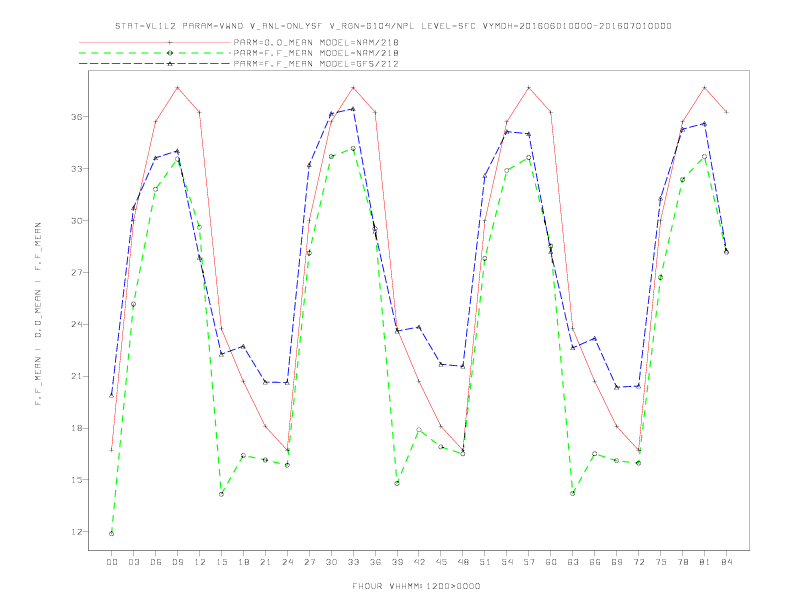The height and width of the screenshot is (612, 792).
Task: Click y-axis tick label 24
Action: point(76,324)
